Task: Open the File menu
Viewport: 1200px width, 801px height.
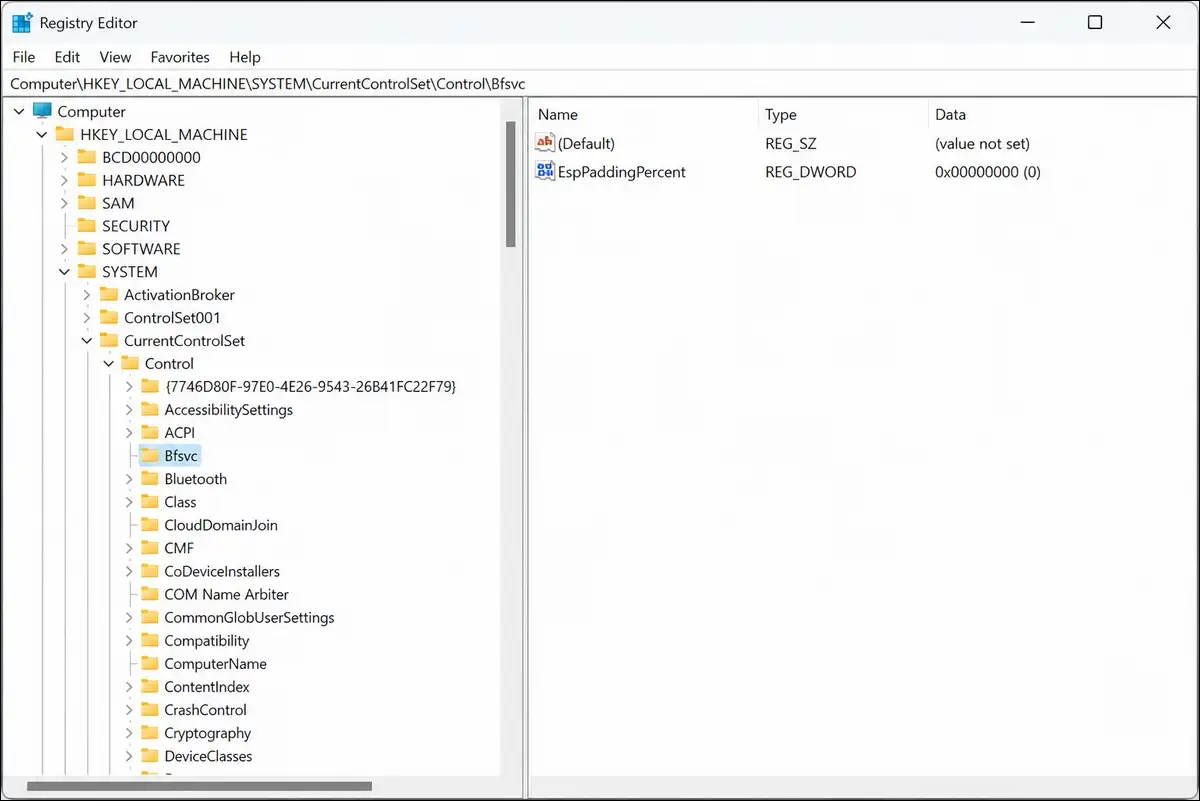Action: [x=24, y=57]
